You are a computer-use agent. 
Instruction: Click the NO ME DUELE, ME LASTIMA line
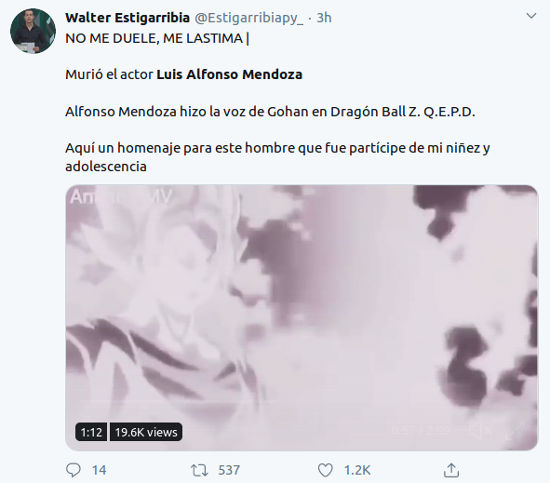pyautogui.click(x=157, y=38)
